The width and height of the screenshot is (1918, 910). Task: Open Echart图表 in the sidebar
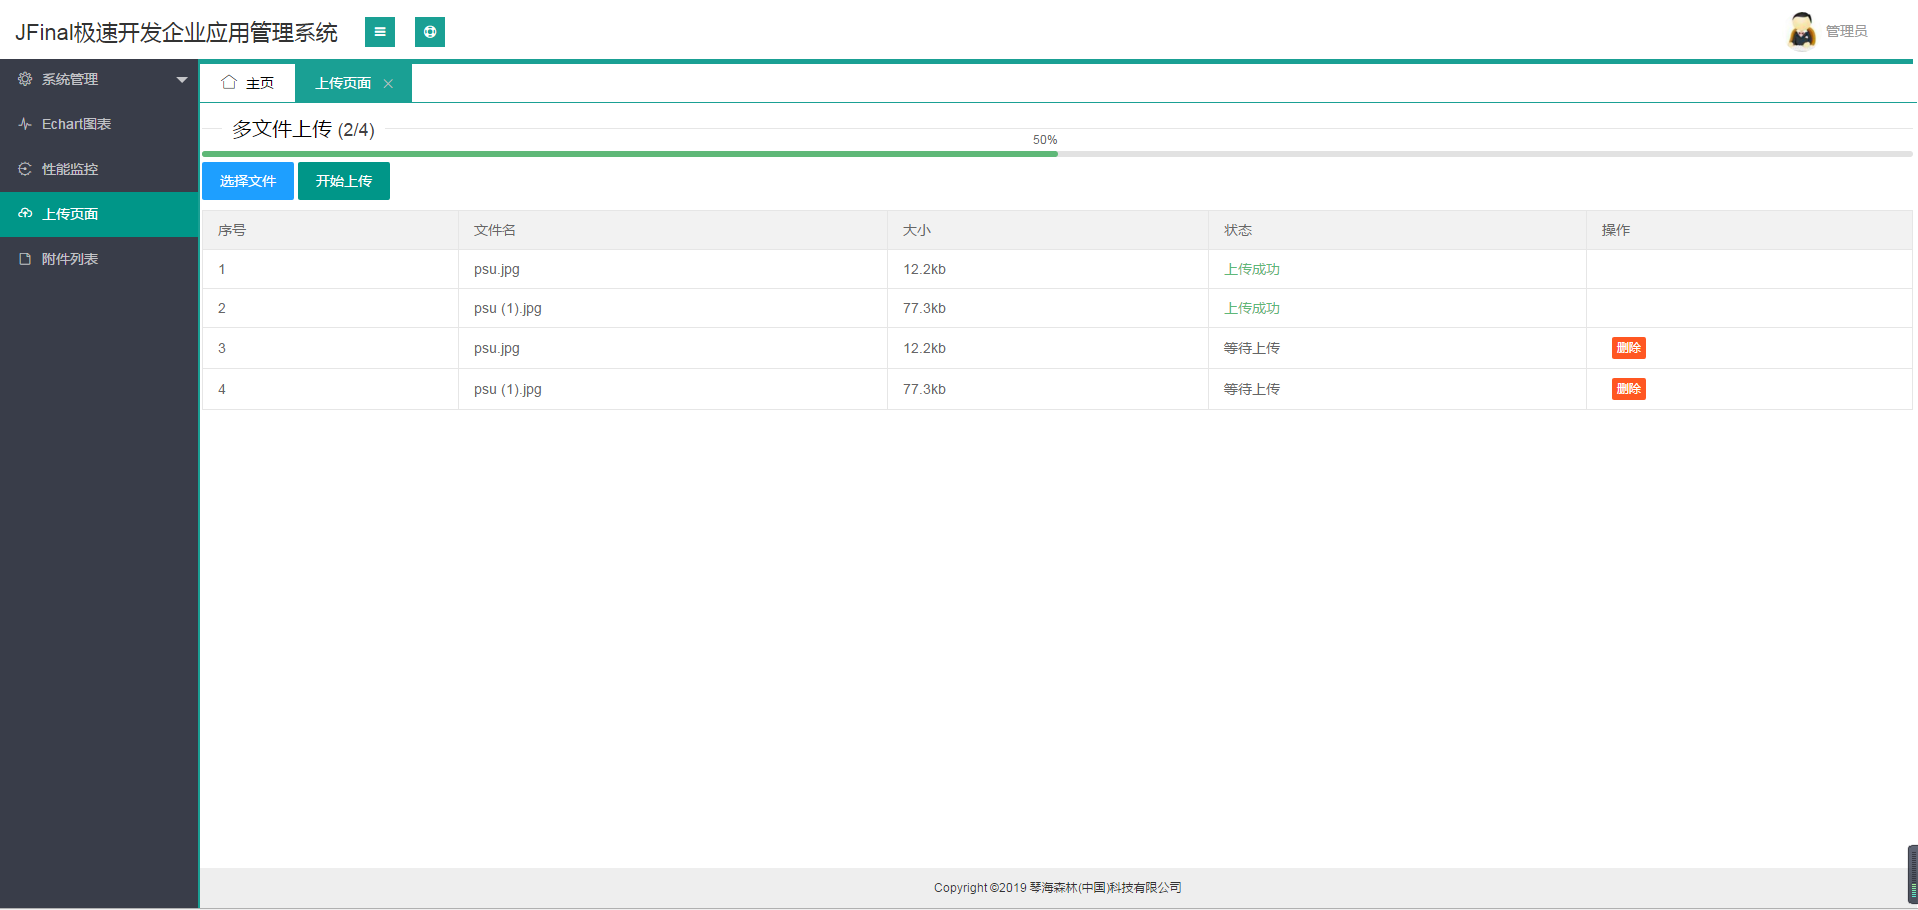[x=99, y=124]
